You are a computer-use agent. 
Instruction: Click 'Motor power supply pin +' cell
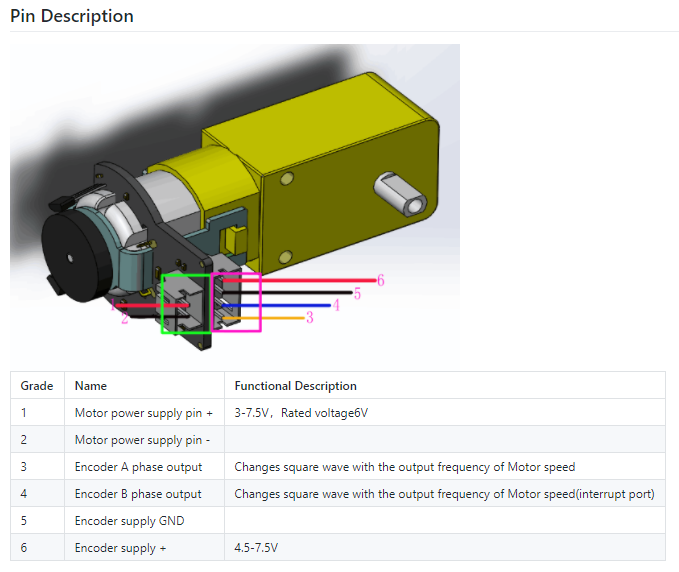(144, 412)
